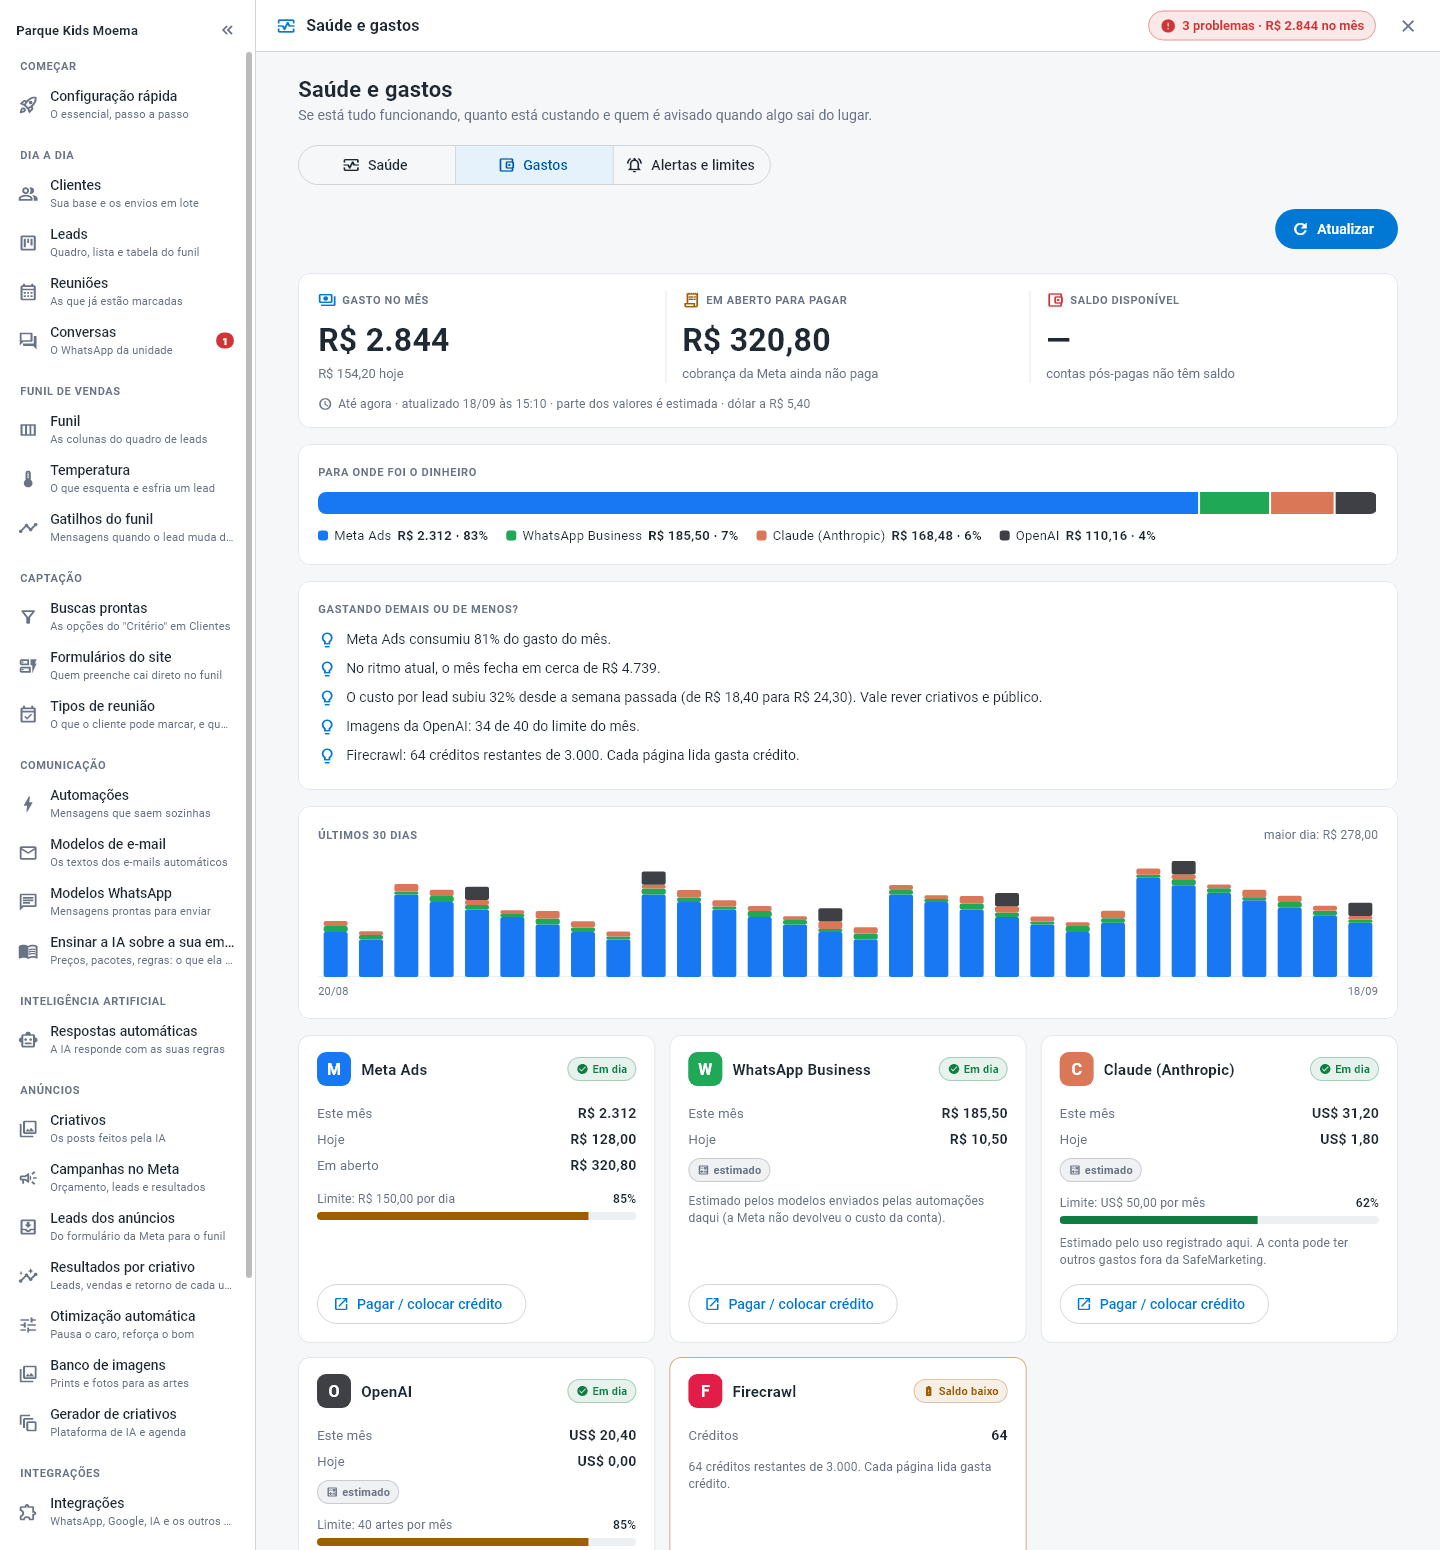Click the Claude orange bar segment
Screen dimensions: 1440x1550
tap(1303, 503)
